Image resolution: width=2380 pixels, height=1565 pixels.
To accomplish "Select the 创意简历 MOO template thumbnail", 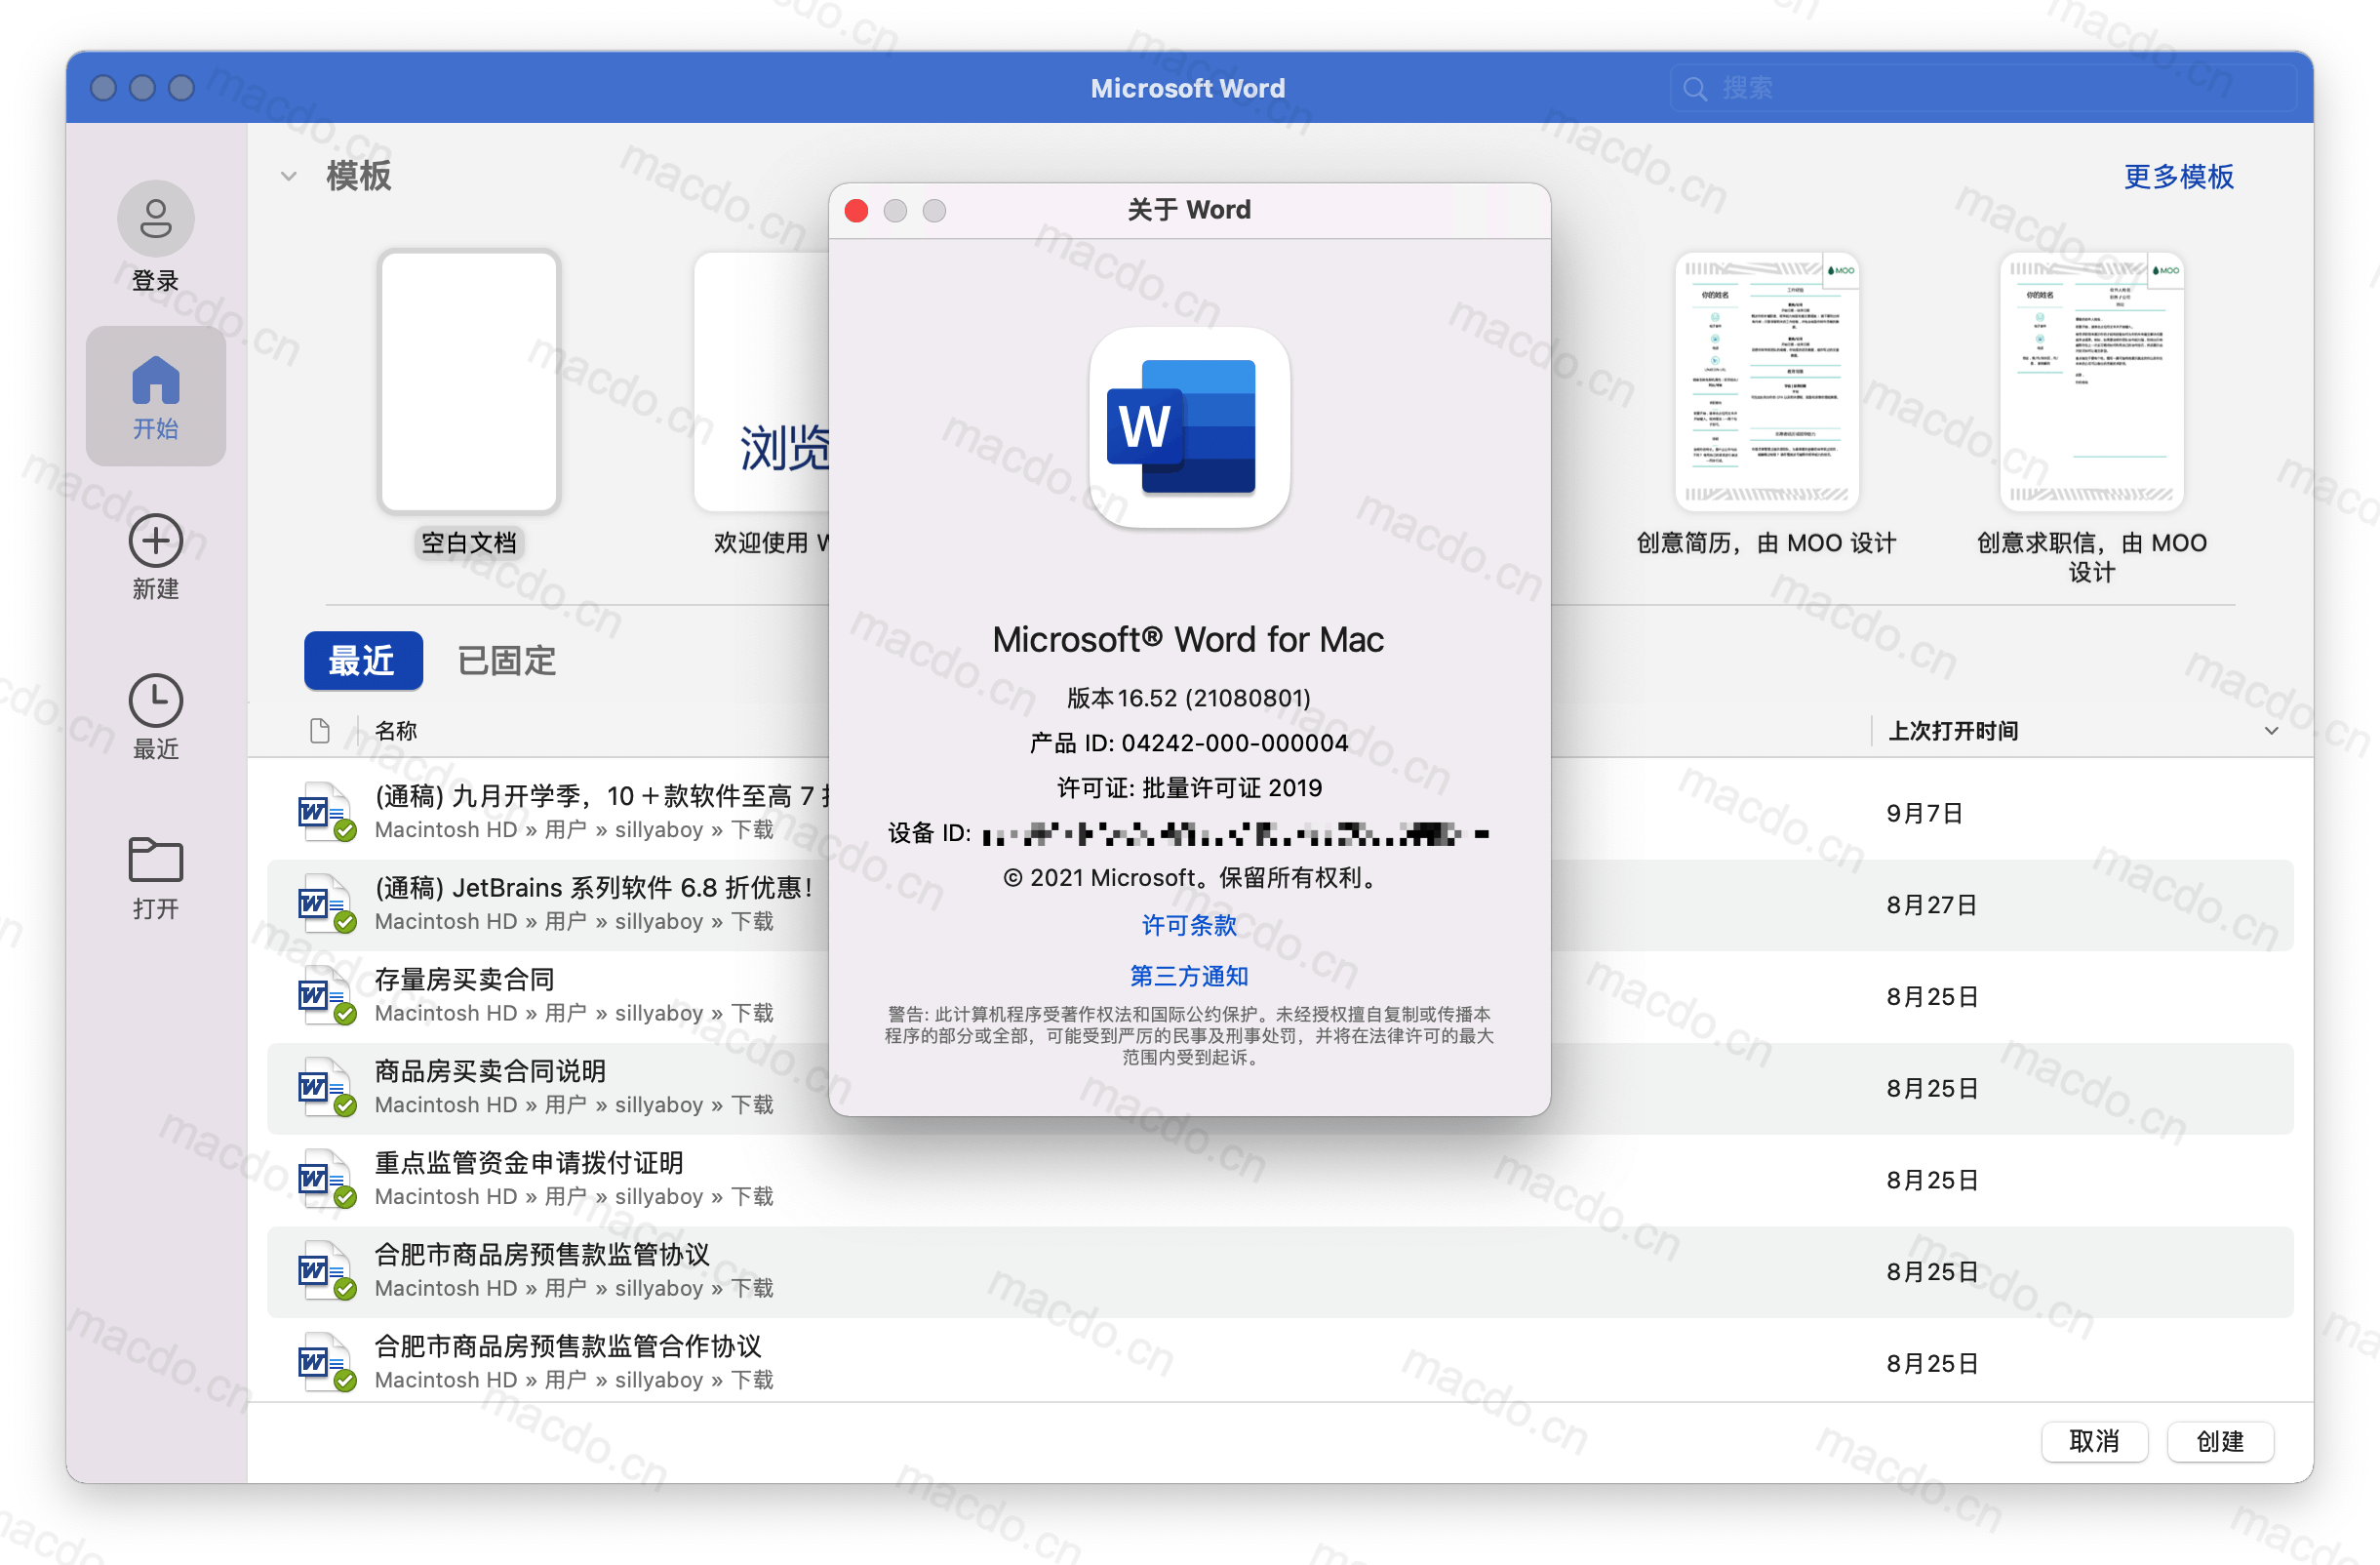I will (x=1766, y=381).
